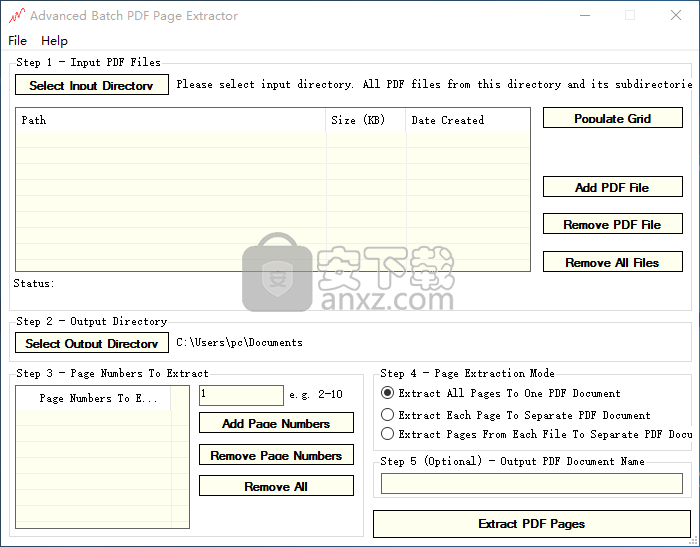
Task: Click the Remove Page Numbers button
Action: (276, 455)
